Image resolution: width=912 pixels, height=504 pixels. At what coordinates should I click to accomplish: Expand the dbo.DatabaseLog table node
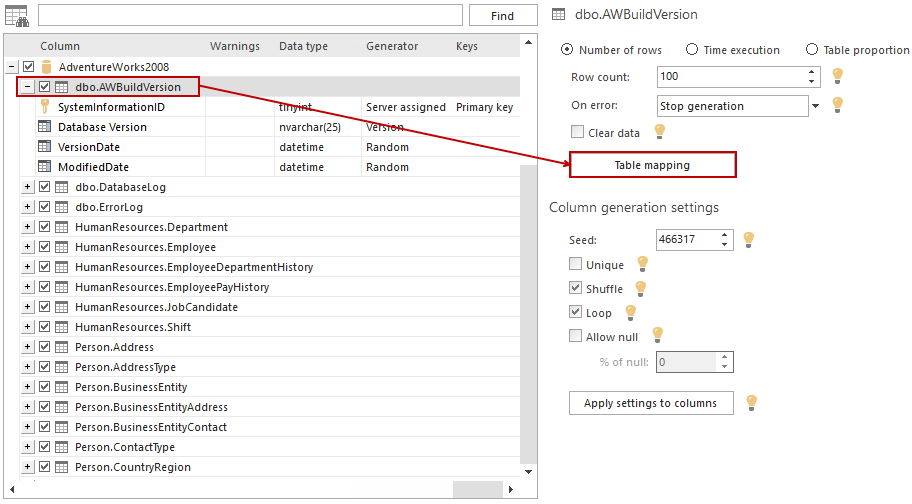27,187
